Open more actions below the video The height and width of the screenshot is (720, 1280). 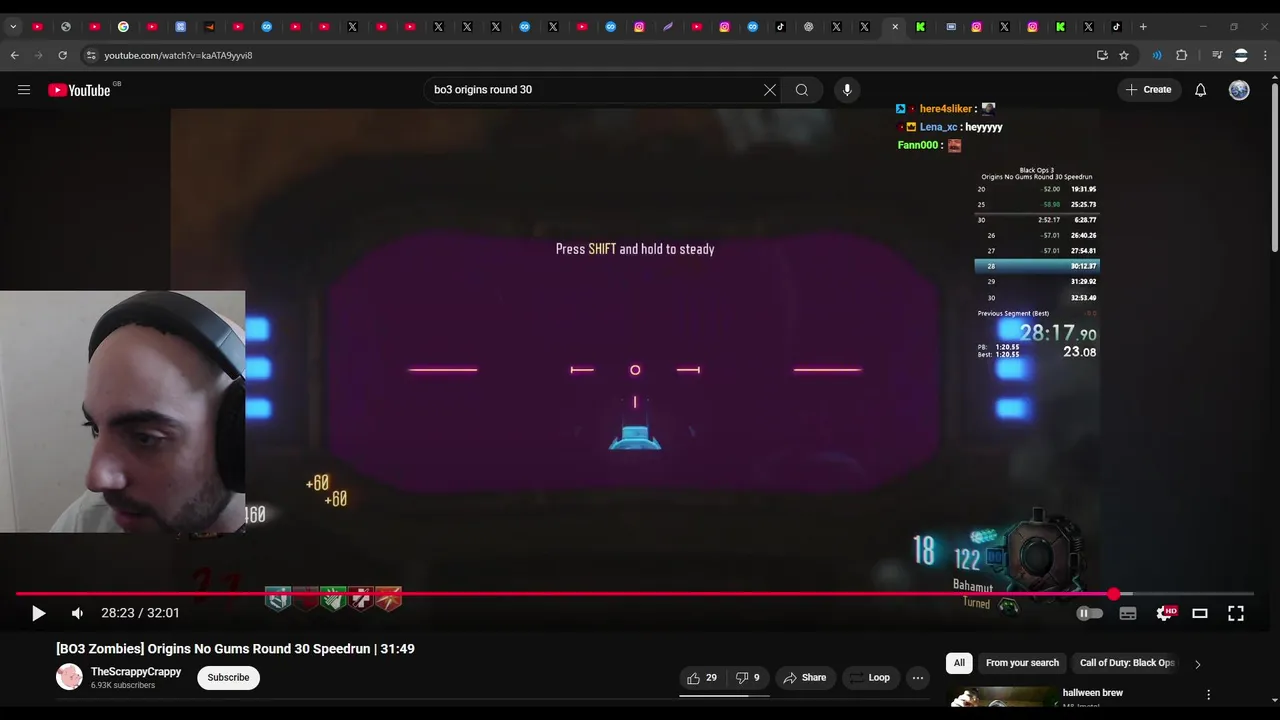click(917, 678)
